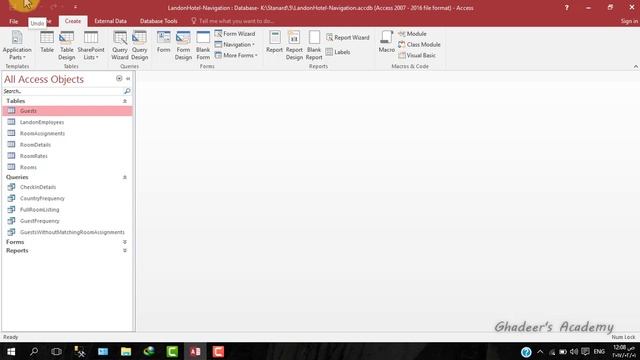Select the CountryFrequency query
The width and height of the screenshot is (640, 360).
pos(67,198)
